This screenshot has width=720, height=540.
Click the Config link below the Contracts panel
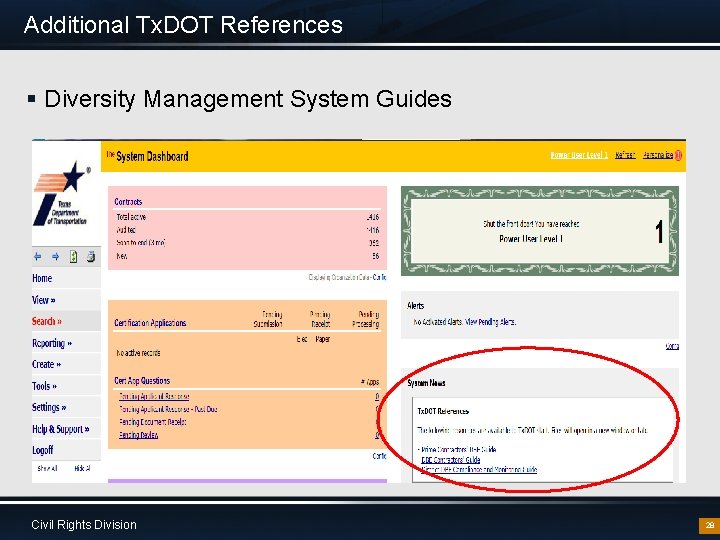click(x=379, y=277)
